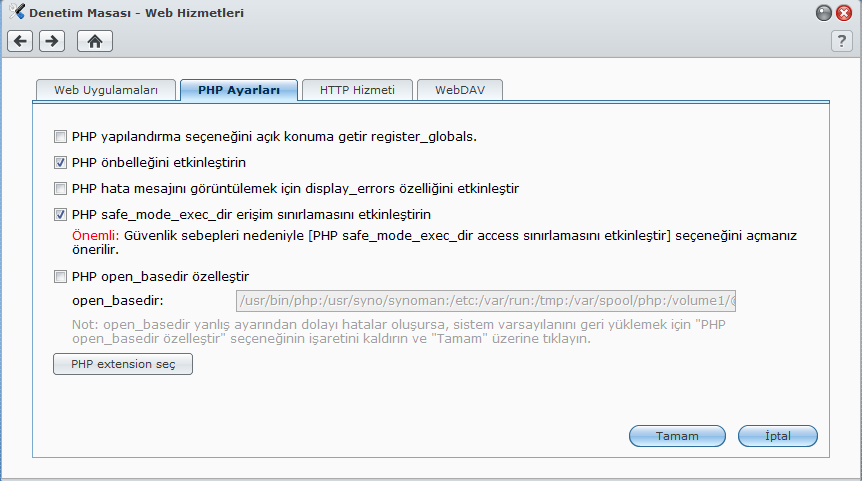The height and width of the screenshot is (481, 862).
Task: Confirm settings with the Tamam button
Action: point(677,436)
